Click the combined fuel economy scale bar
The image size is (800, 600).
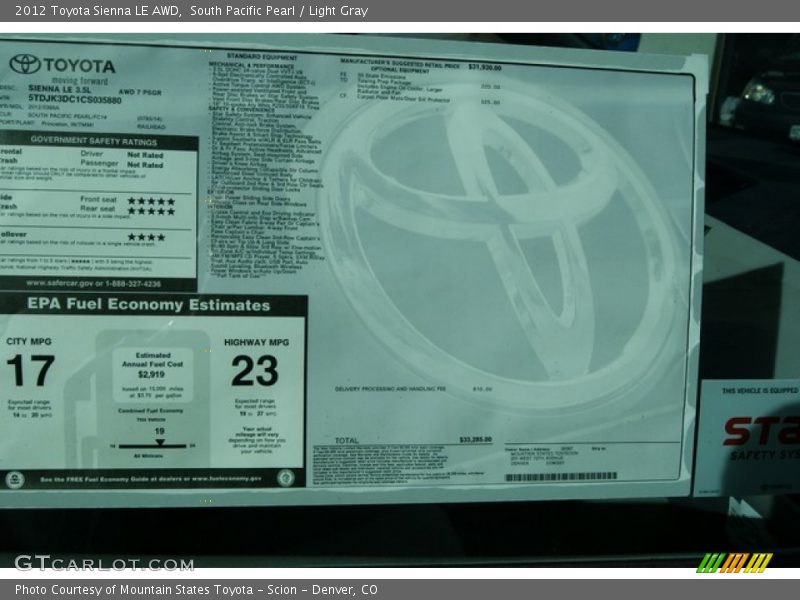click(x=152, y=445)
